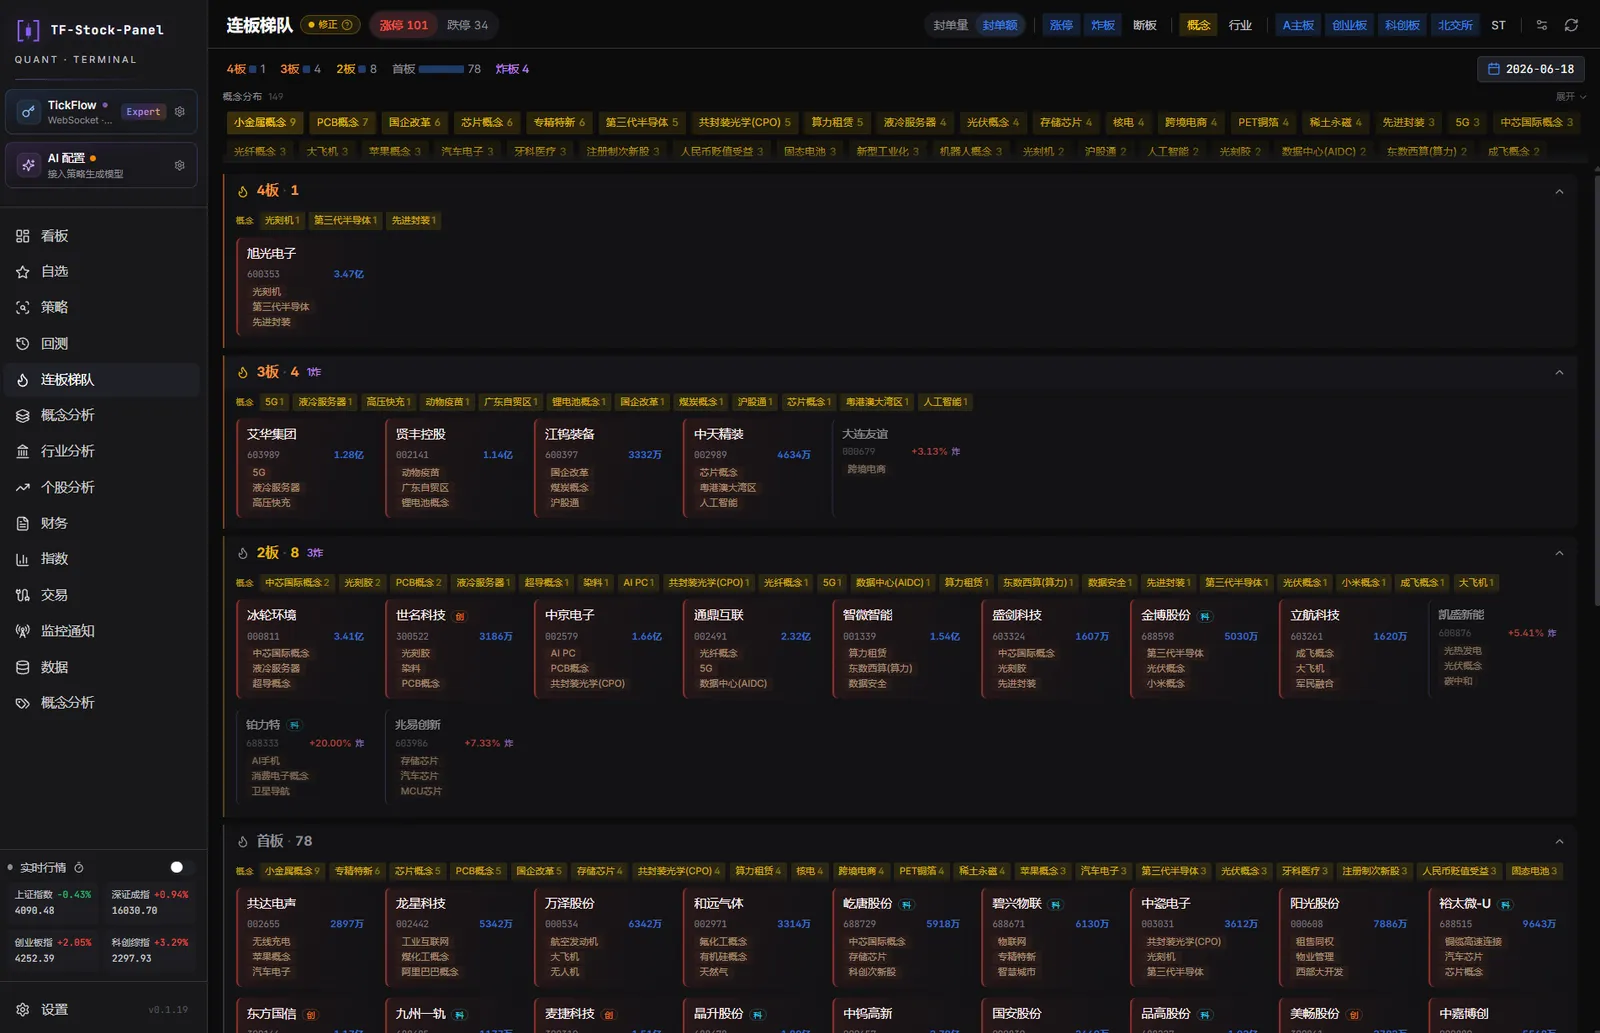
Task: Click the timer icon next to 实时行情
Action: [79, 867]
